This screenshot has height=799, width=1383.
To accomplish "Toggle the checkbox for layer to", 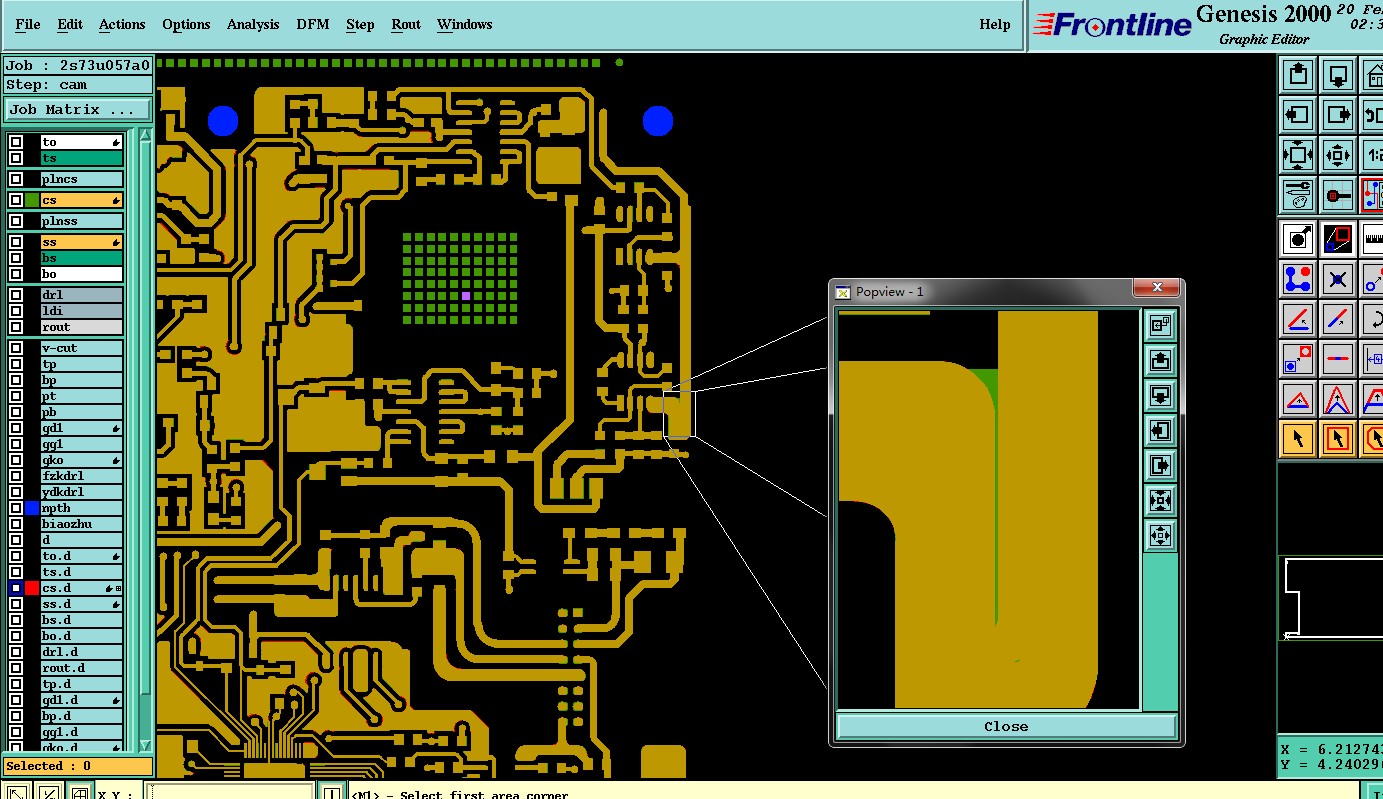I will pos(16,142).
